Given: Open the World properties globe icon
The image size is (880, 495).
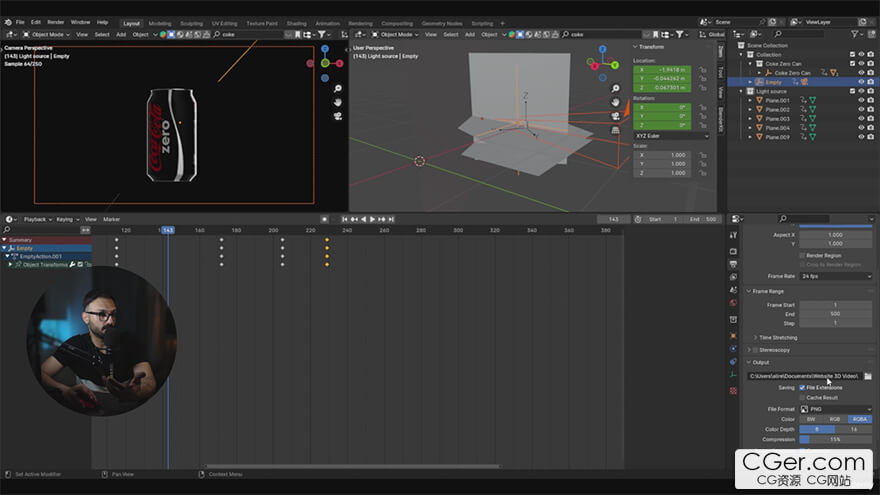Looking at the screenshot, I should click(733, 302).
